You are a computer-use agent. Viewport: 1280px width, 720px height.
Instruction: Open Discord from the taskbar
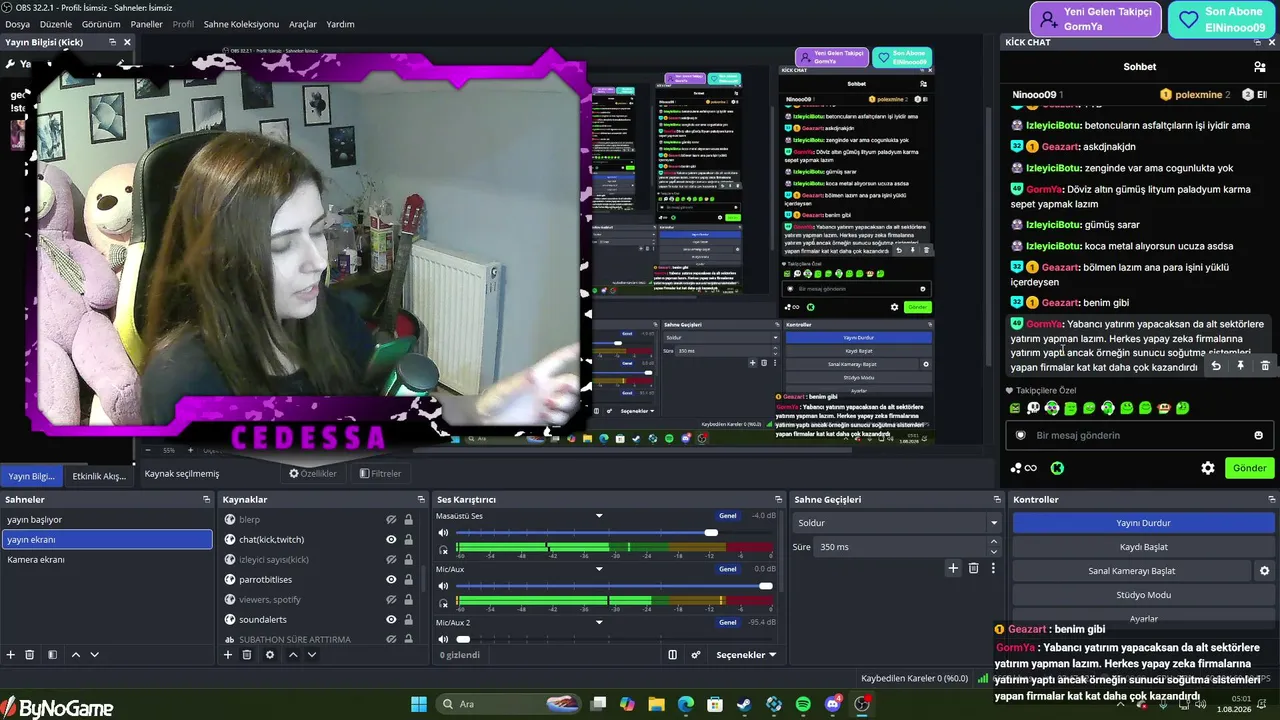tap(832, 704)
